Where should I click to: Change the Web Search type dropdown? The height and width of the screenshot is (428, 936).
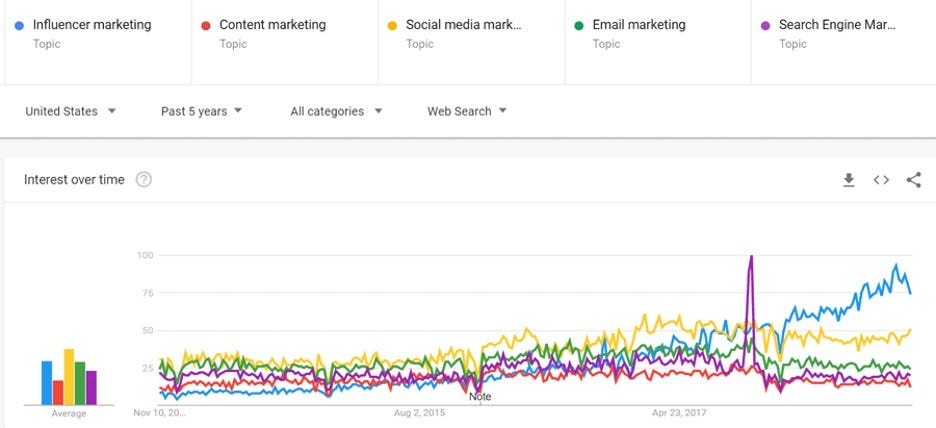(466, 111)
